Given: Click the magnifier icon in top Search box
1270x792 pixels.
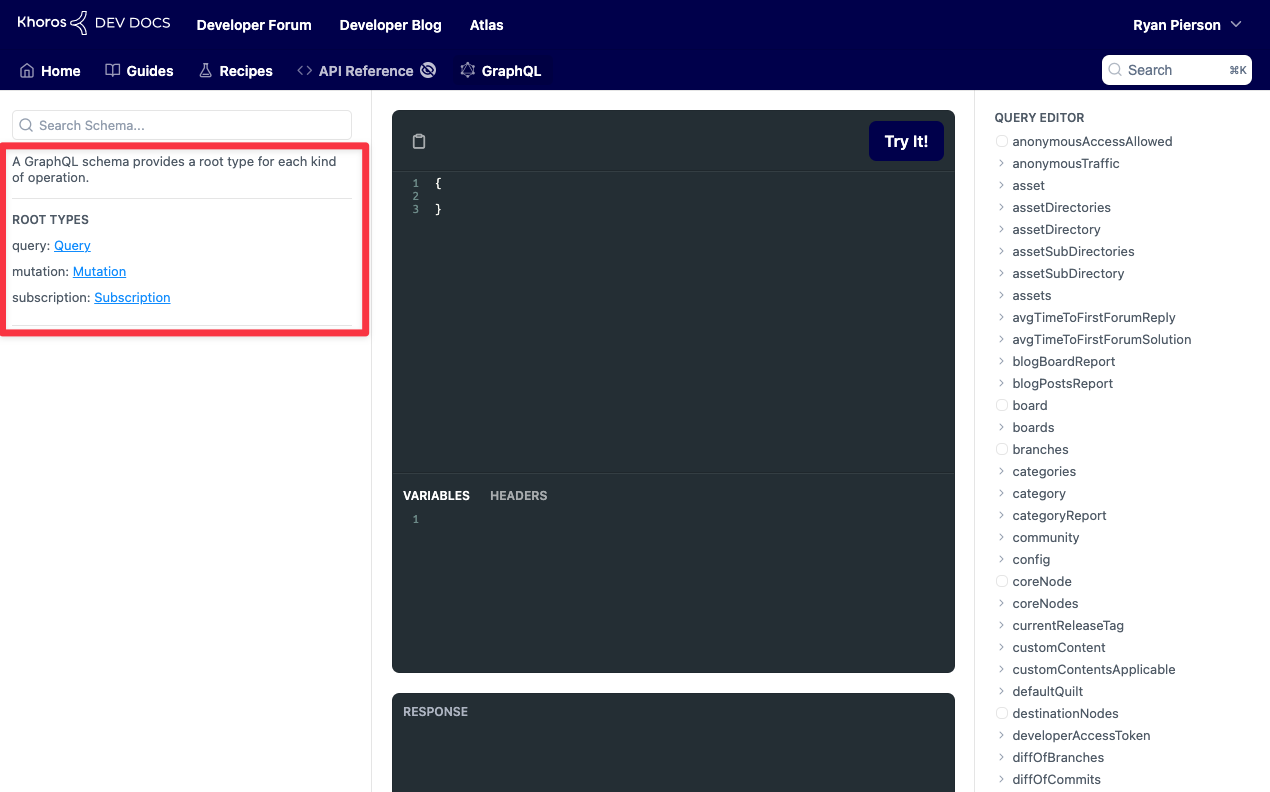Looking at the screenshot, I should pyautogui.click(x=1115, y=70).
